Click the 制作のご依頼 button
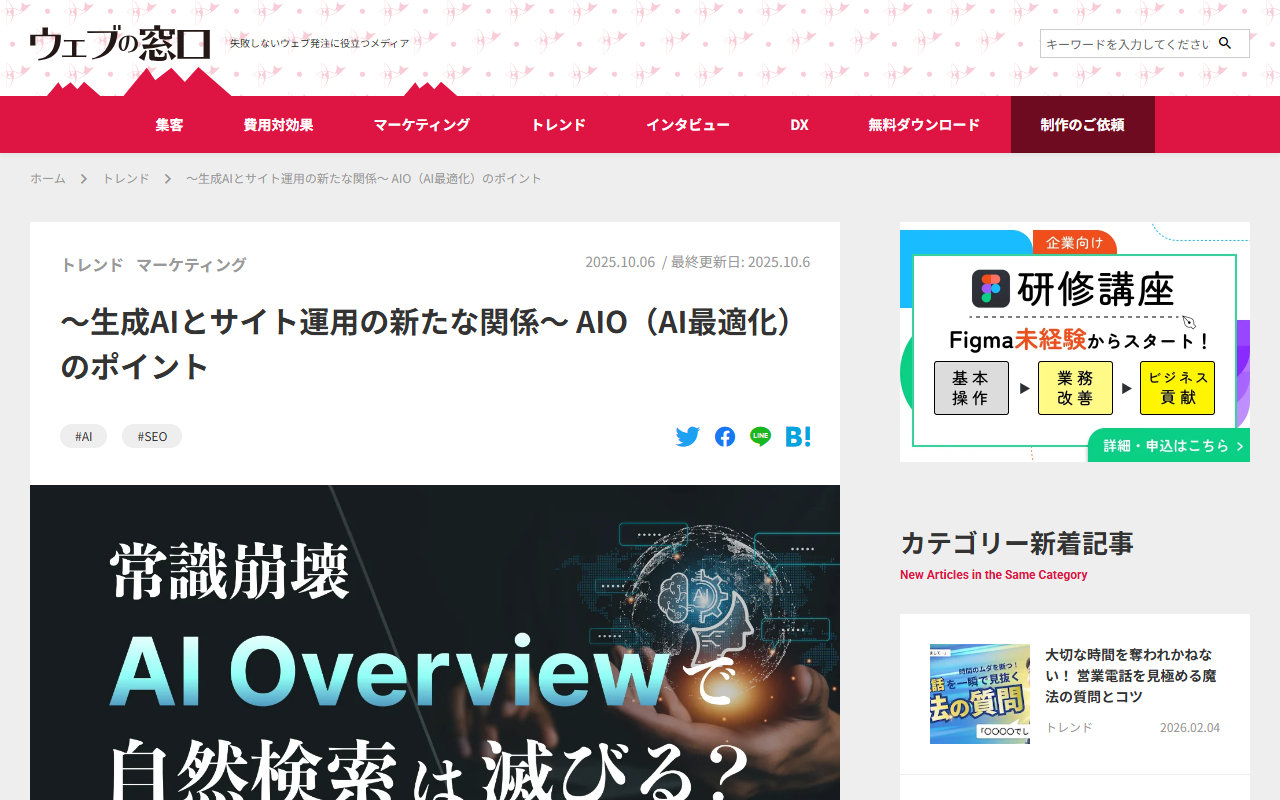 [1083, 125]
